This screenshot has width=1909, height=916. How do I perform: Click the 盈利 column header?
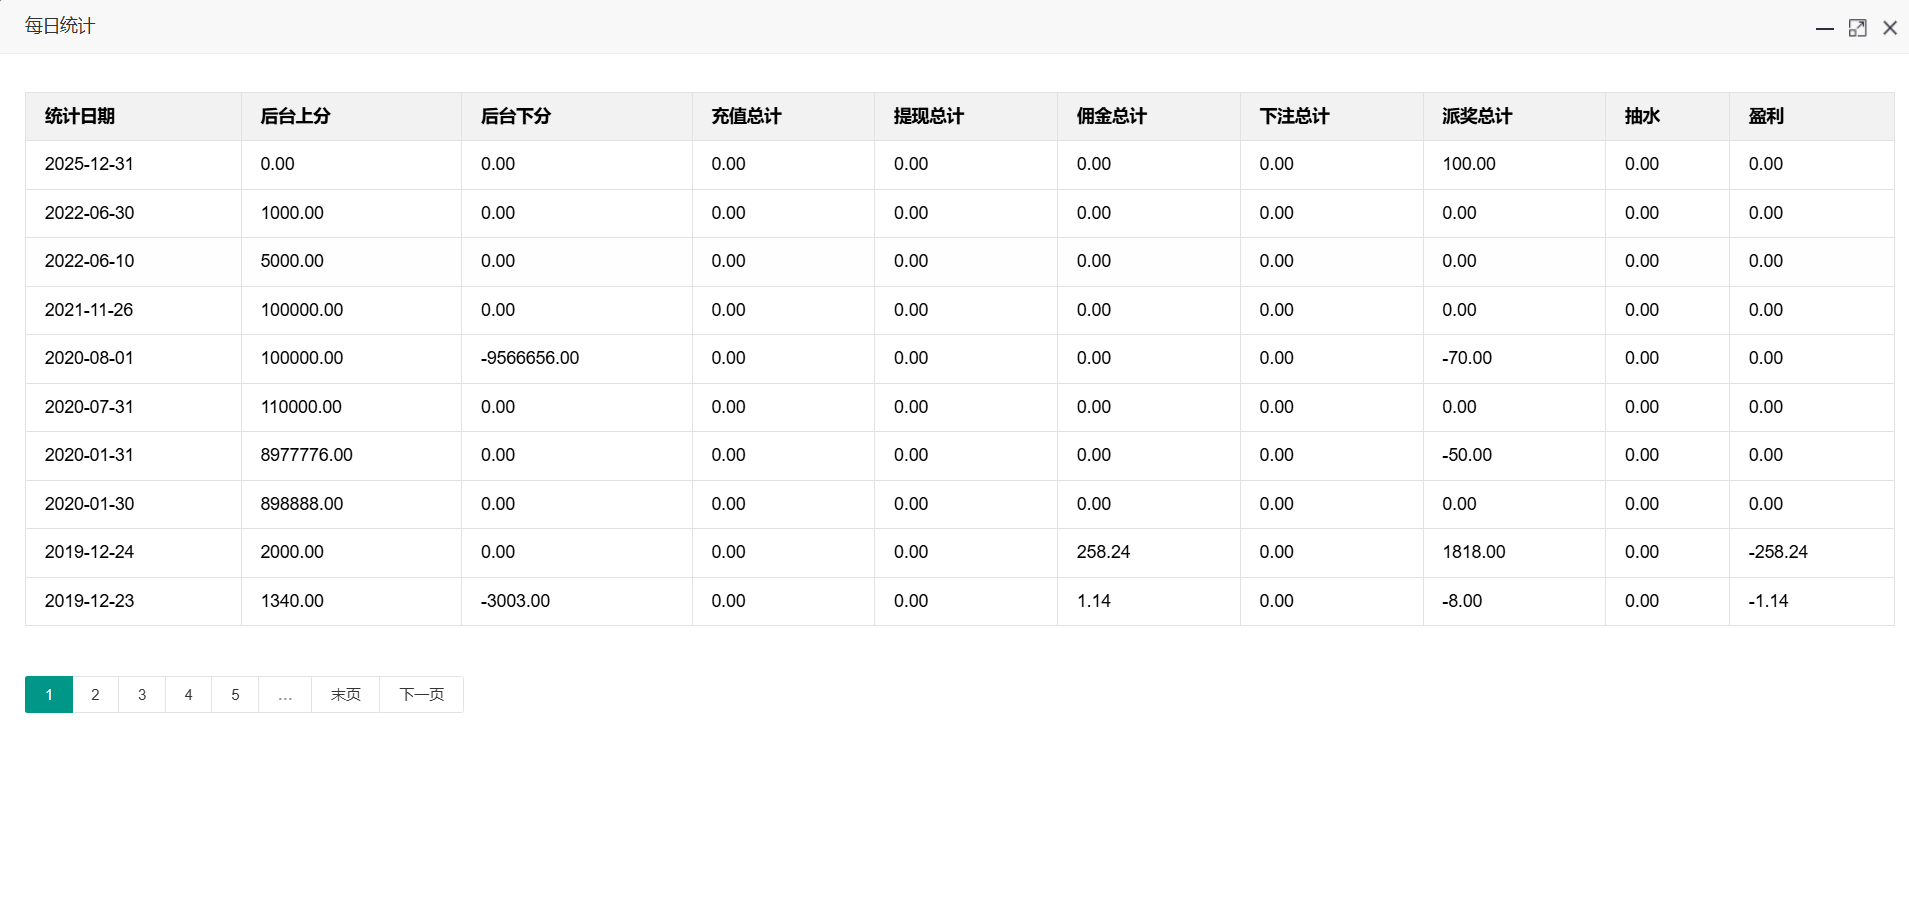[1766, 116]
